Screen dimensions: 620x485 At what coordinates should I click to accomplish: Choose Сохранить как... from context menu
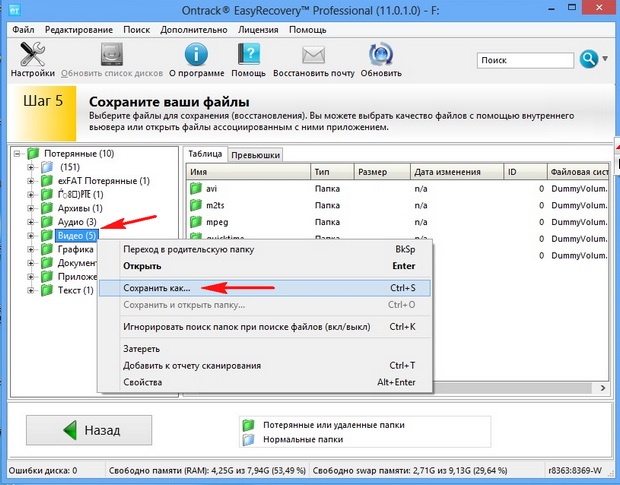[156, 288]
